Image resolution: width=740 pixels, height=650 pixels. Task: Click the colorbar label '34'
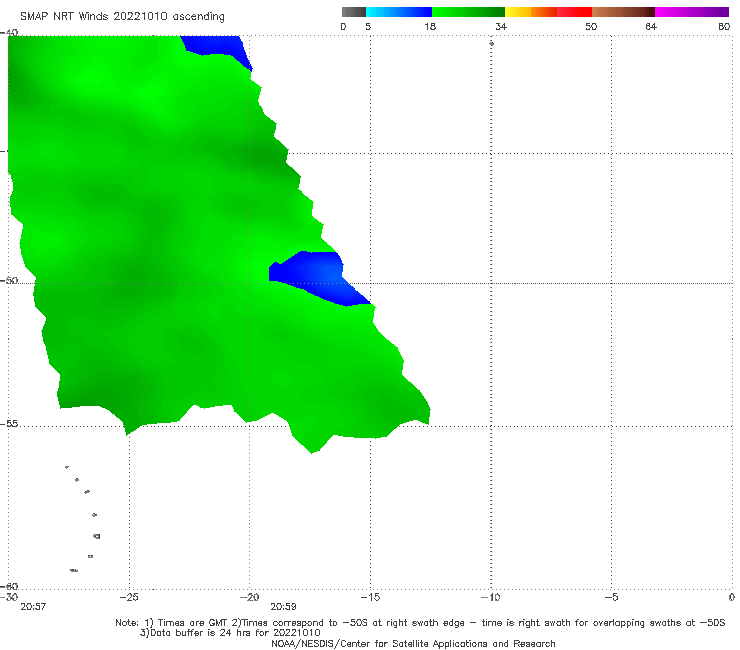[501, 26]
